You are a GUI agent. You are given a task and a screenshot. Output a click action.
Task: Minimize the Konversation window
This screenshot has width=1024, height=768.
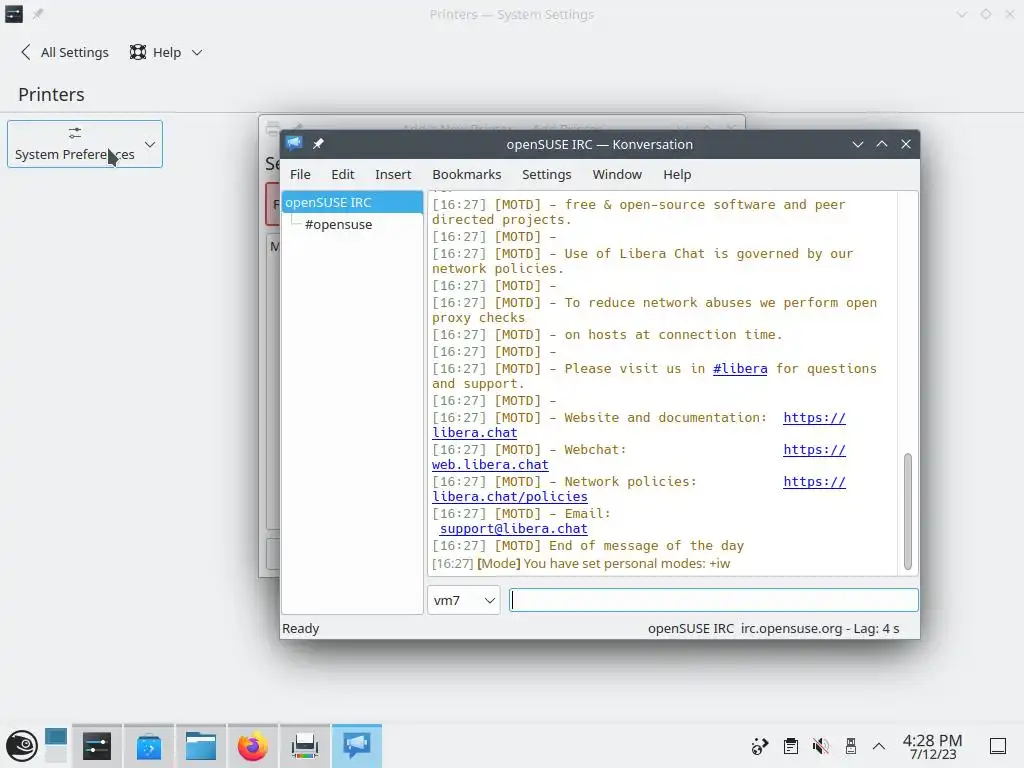[858, 144]
